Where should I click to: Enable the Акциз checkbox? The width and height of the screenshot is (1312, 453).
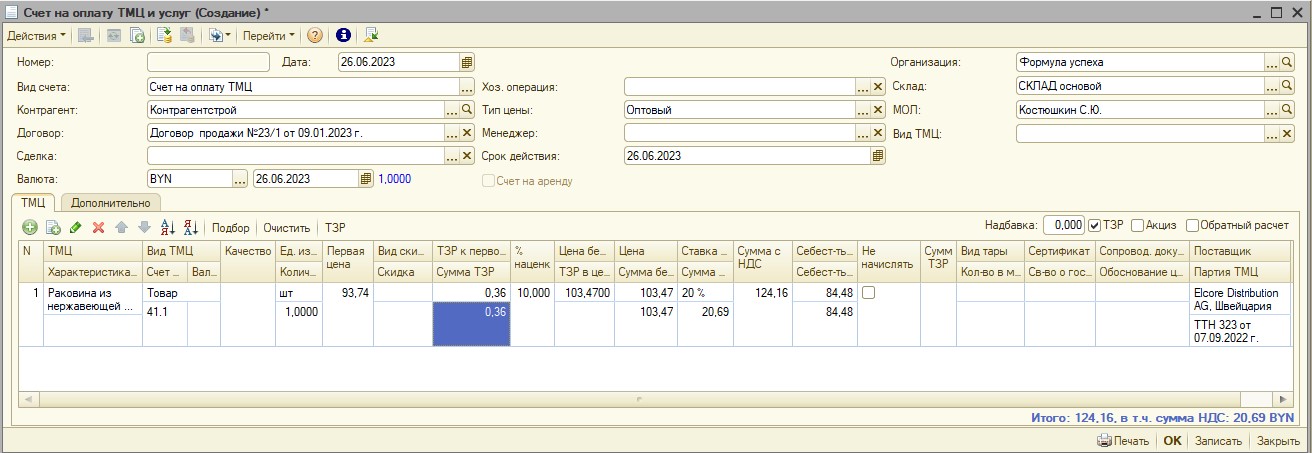pos(1137,225)
